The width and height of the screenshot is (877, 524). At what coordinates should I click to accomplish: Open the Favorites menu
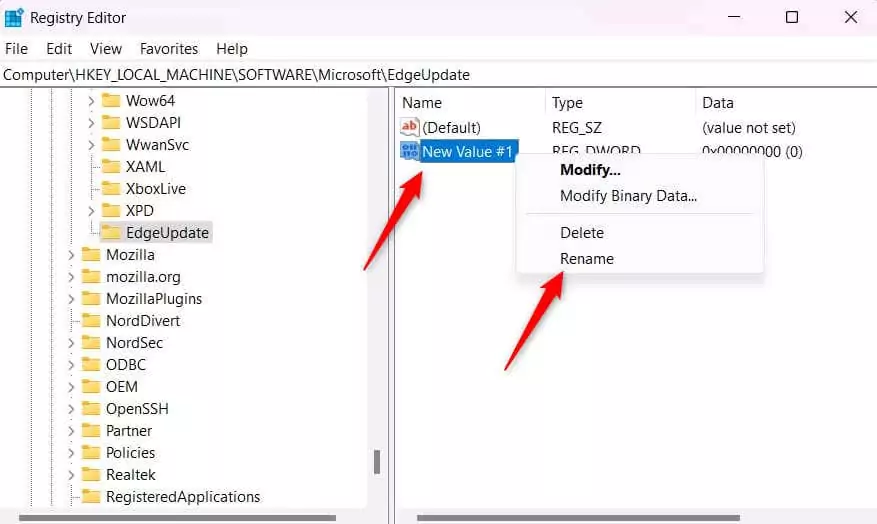(169, 48)
